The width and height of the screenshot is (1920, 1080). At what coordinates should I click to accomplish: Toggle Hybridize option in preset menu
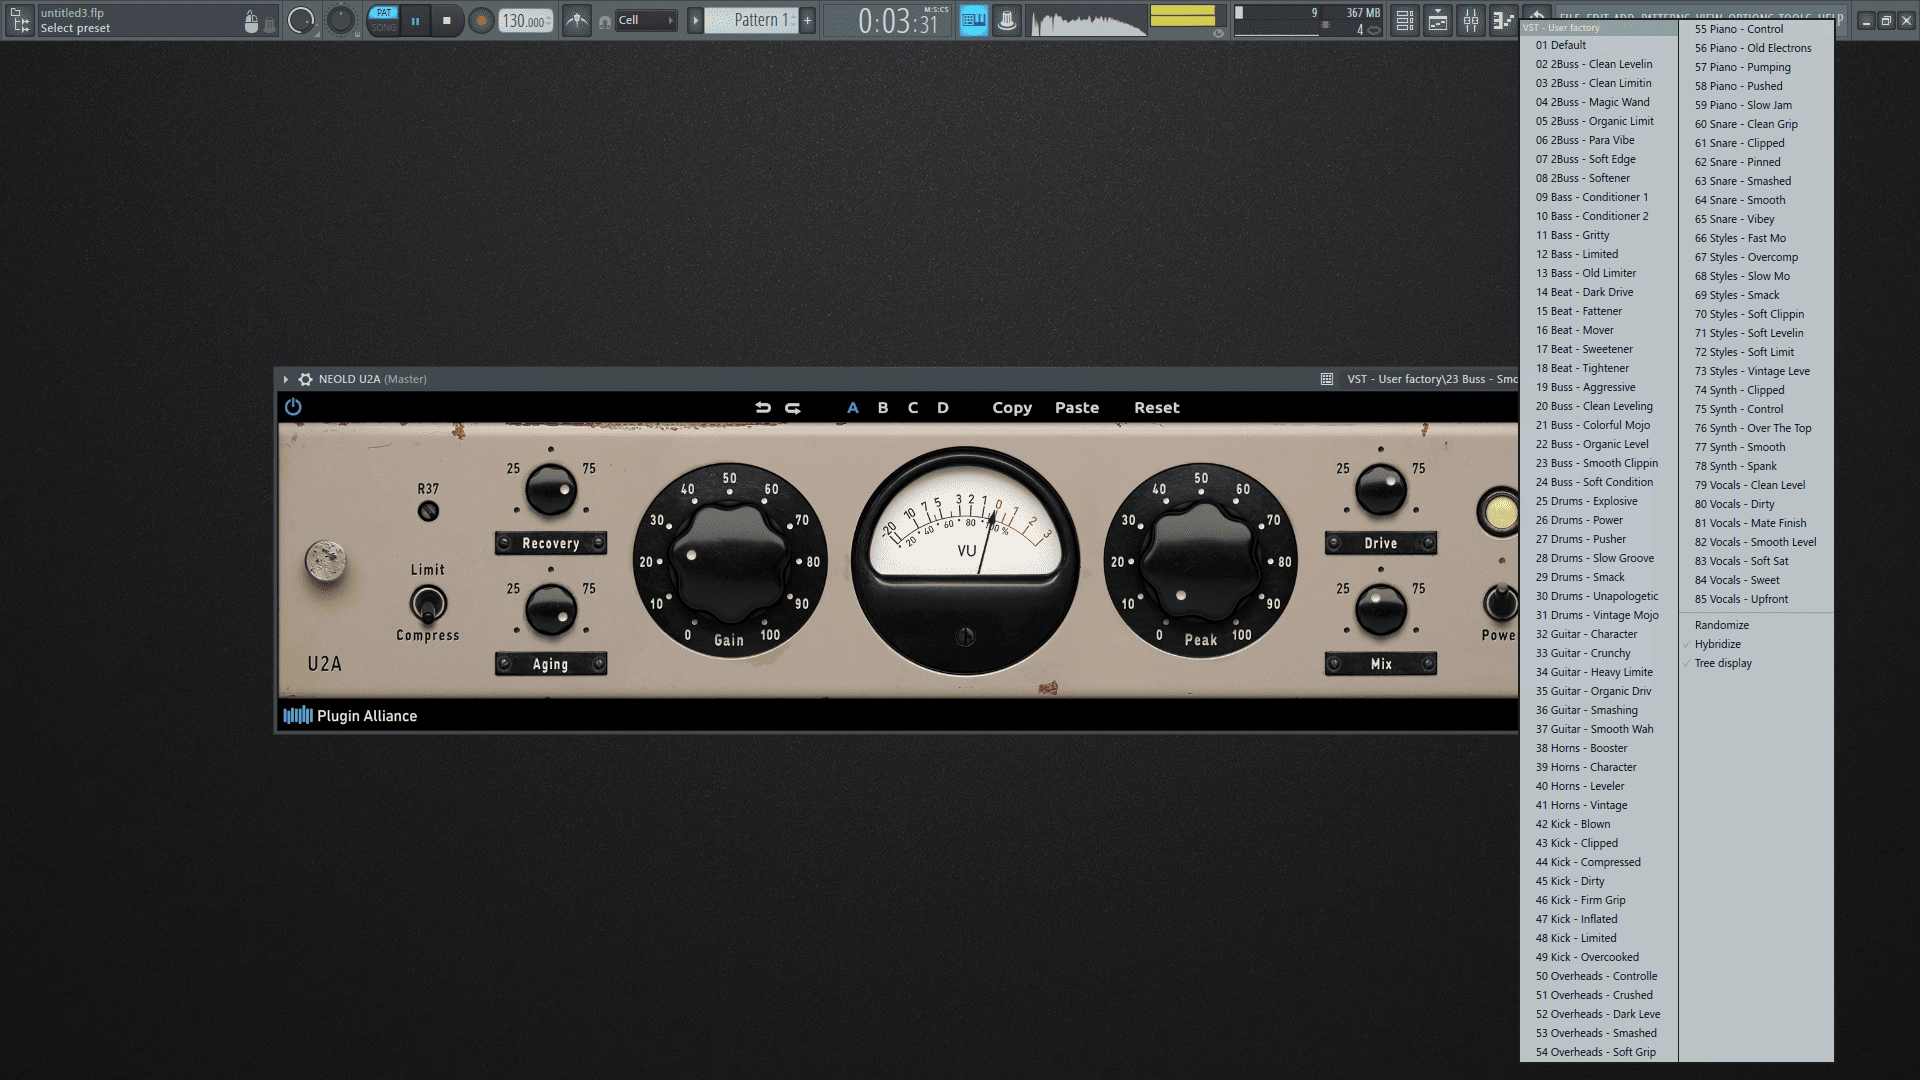click(x=1757, y=644)
